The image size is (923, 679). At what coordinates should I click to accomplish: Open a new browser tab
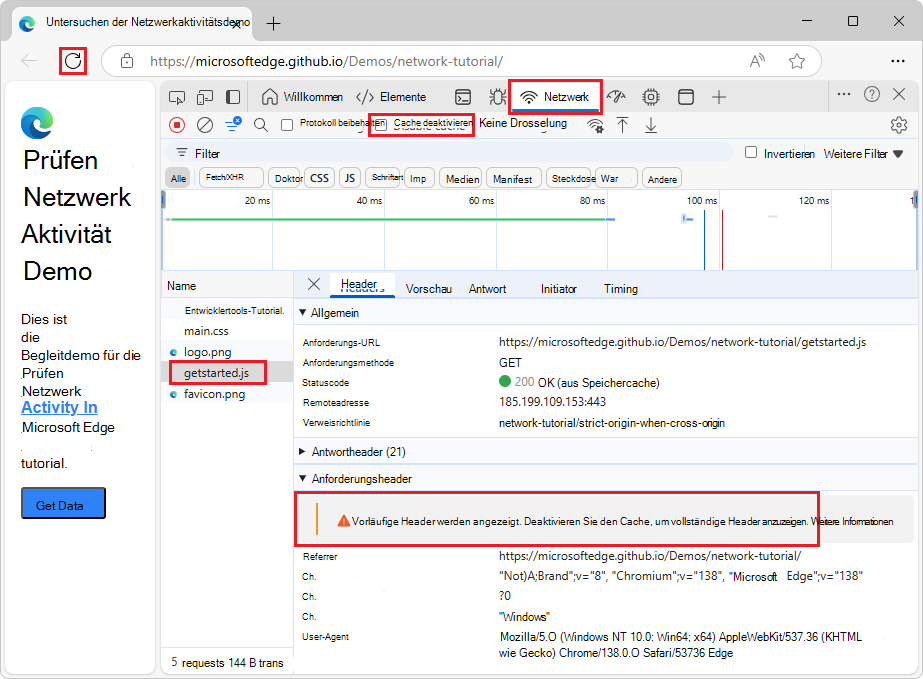273,24
